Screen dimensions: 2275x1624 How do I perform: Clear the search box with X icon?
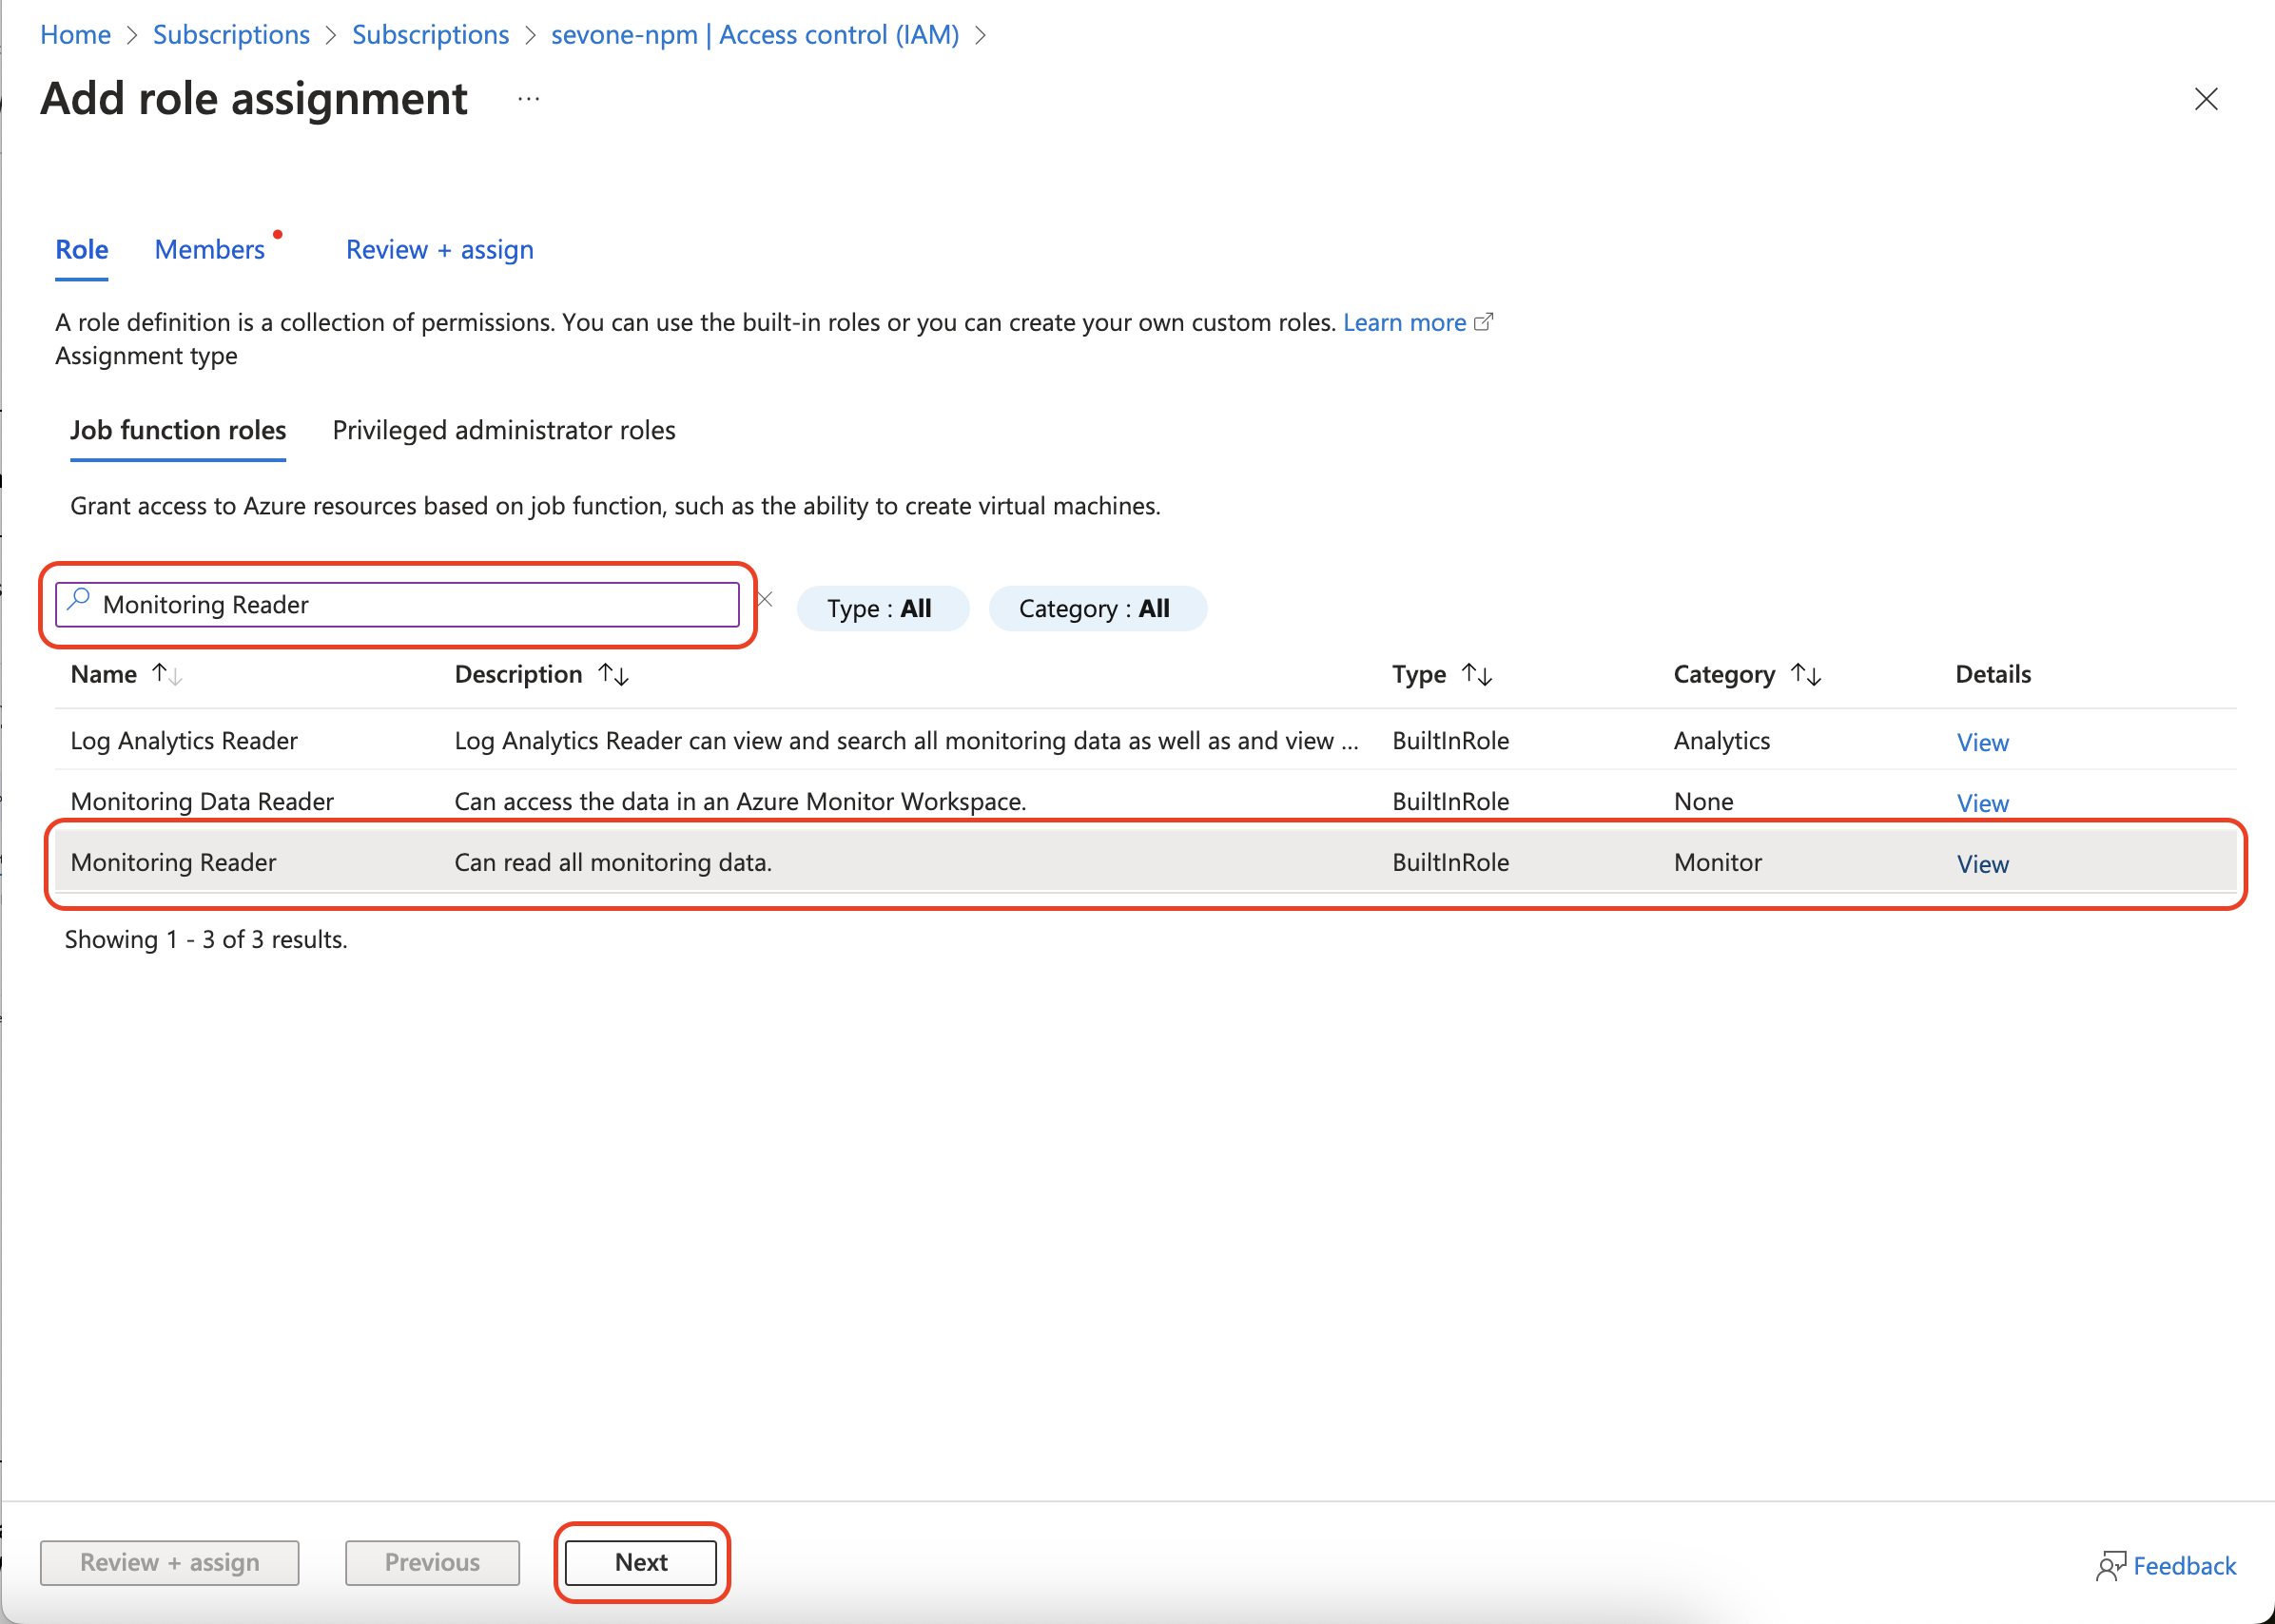click(765, 600)
